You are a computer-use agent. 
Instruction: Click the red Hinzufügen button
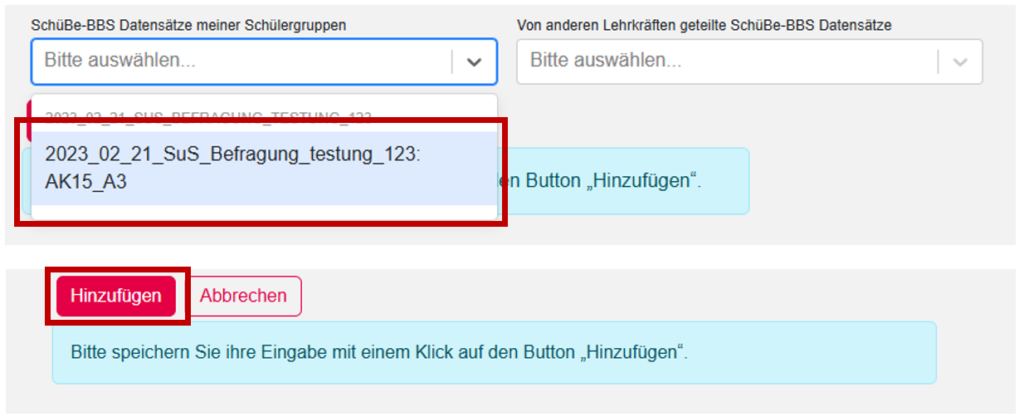pyautogui.click(x=116, y=296)
